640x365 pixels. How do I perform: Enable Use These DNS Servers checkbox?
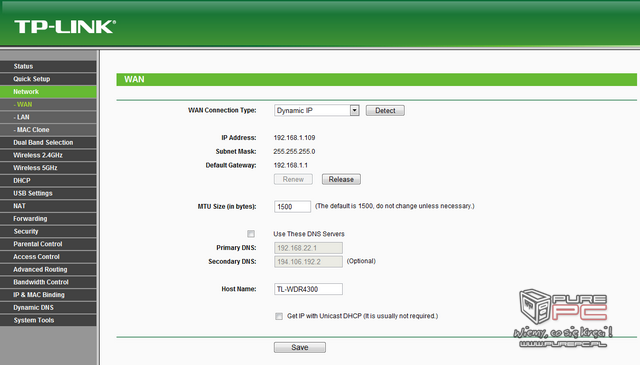click(251, 234)
